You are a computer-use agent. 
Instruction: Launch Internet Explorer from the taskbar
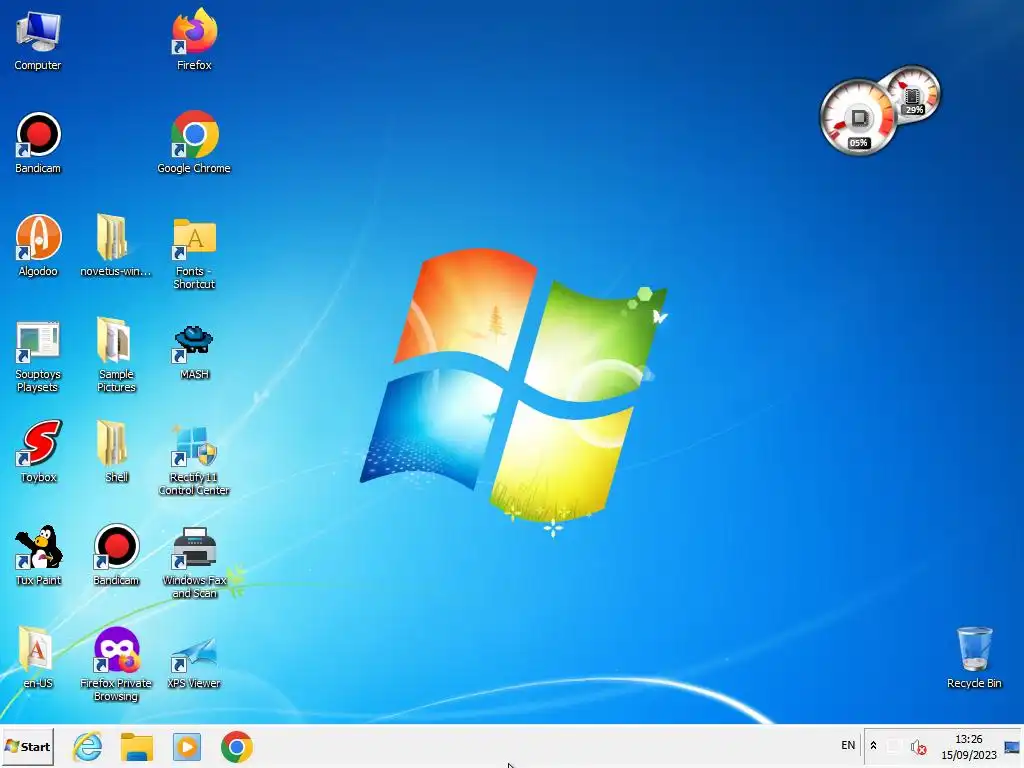pyautogui.click(x=88, y=746)
